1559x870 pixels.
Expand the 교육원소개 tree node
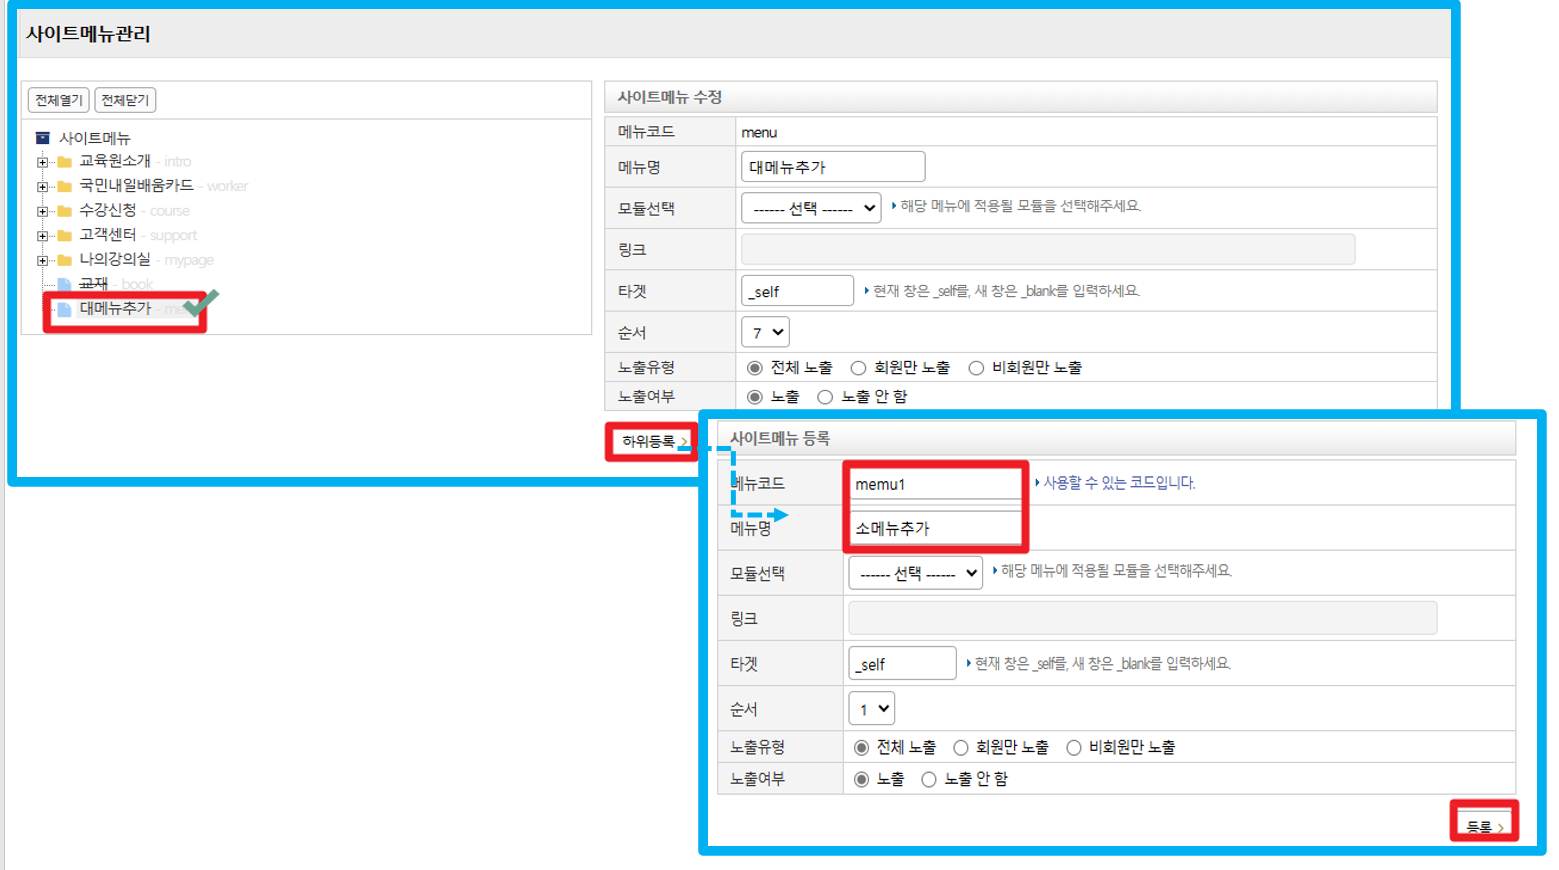tap(42, 162)
